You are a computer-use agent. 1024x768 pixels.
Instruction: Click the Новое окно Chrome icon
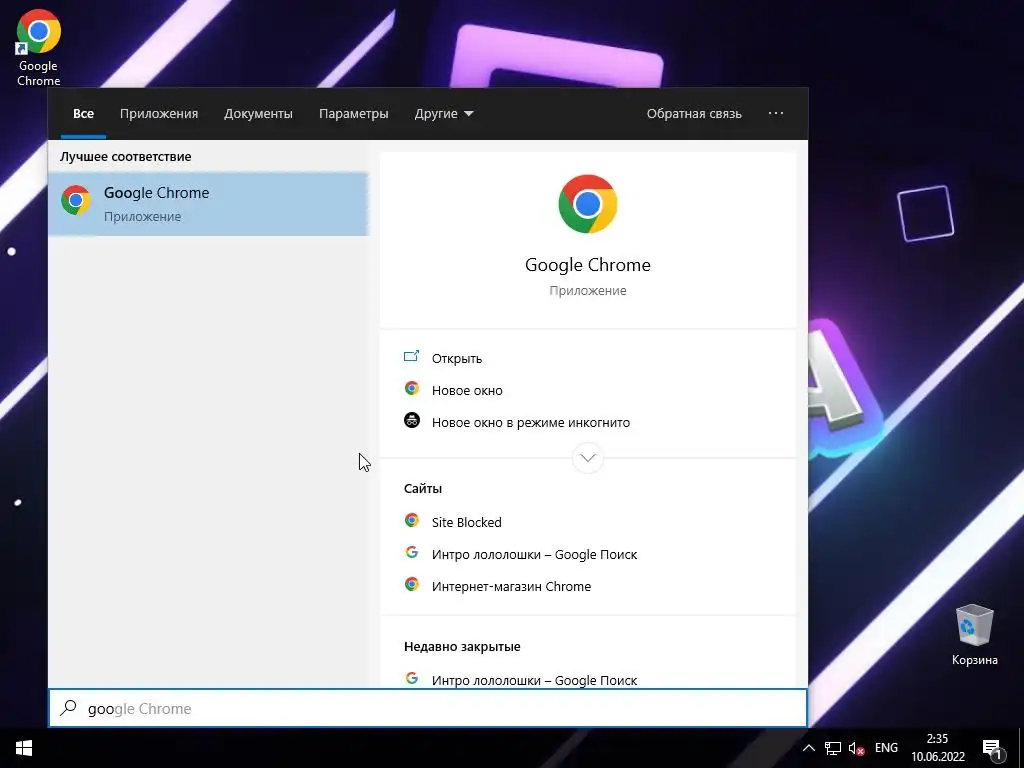click(411, 389)
